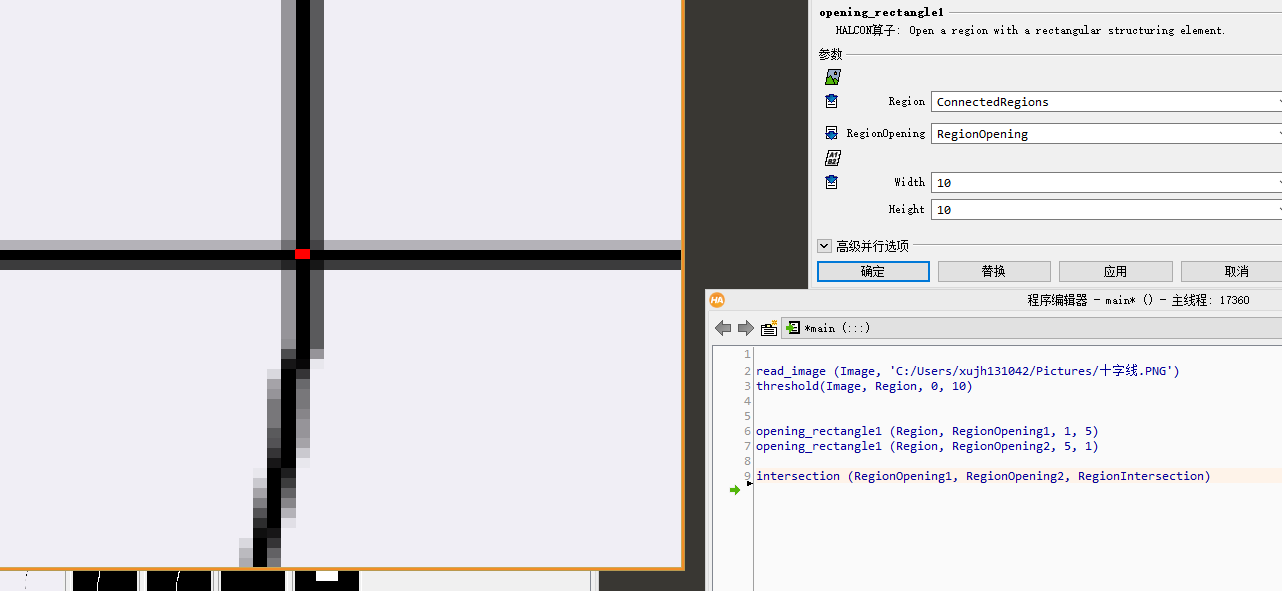Click the icon beside the Width parameter
1282x591 pixels.
[x=831, y=182]
